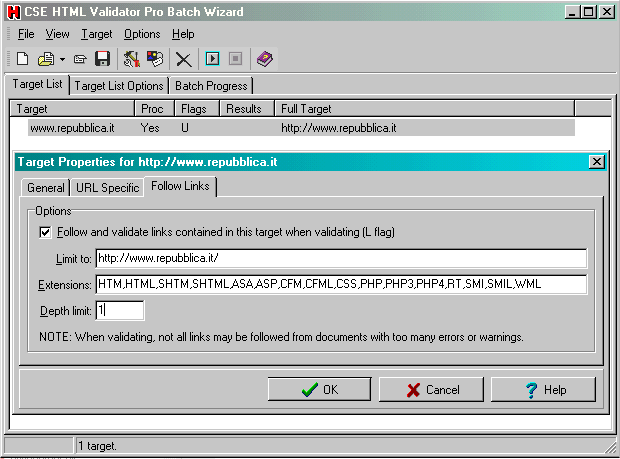Click the Open folder toolbar icon
Viewport: 620px width, 459px height.
45,59
